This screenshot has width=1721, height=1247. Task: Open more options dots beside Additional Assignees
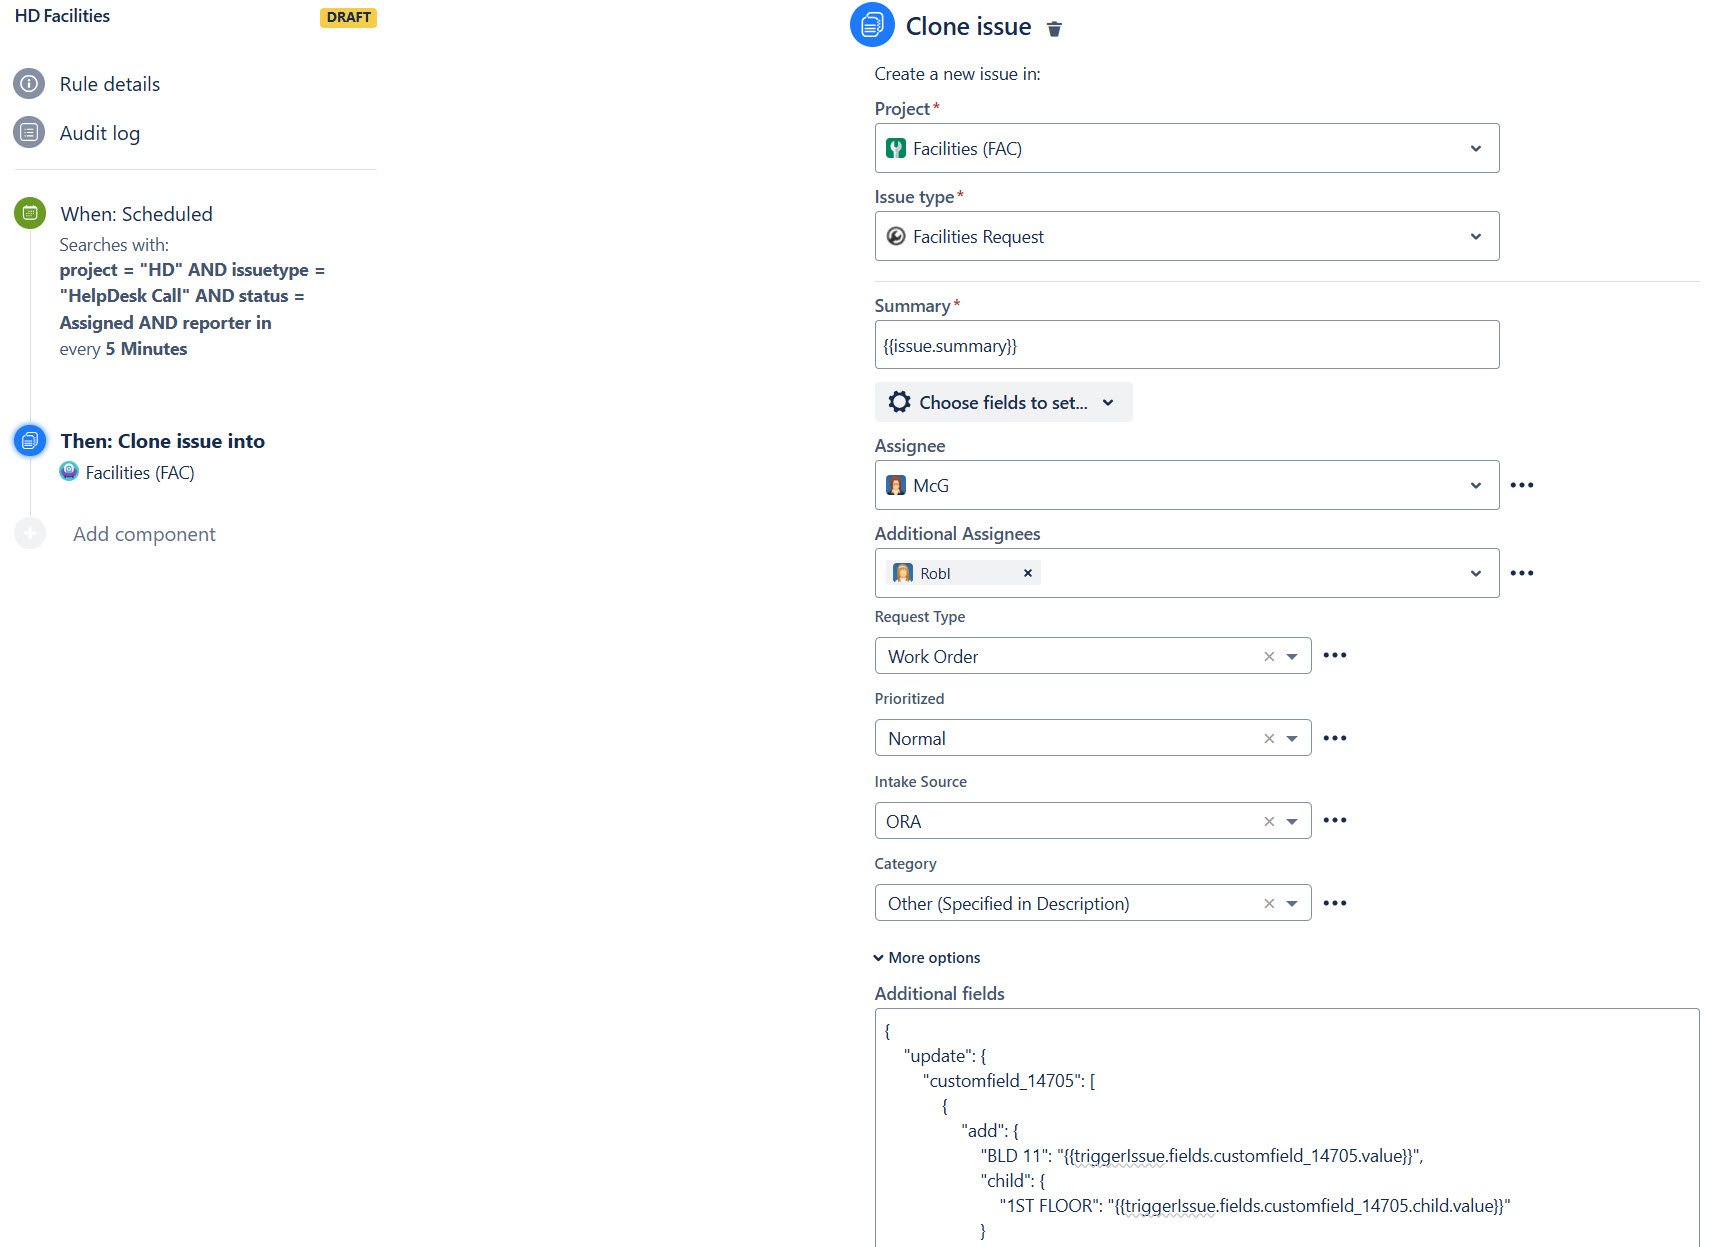coord(1522,573)
